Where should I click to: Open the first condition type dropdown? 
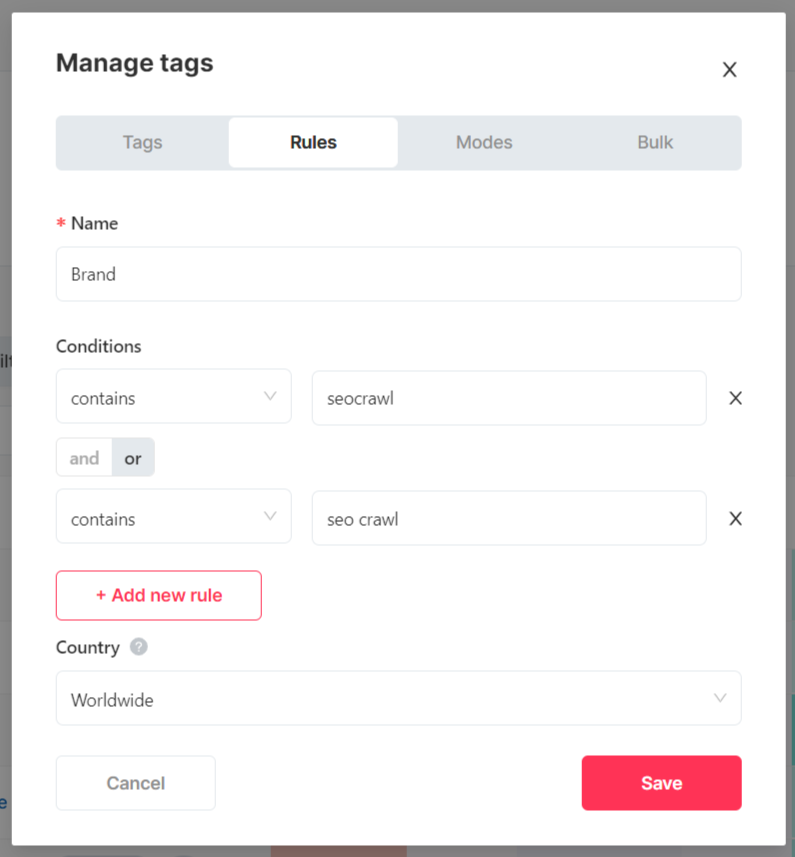(173, 397)
